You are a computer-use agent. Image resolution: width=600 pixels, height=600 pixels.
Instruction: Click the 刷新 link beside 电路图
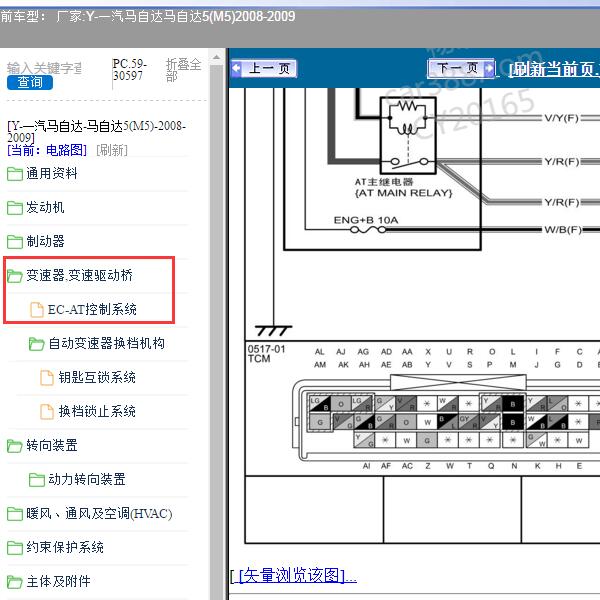[112, 150]
